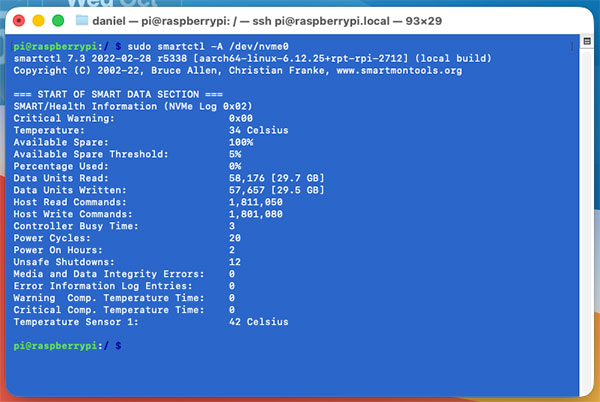Viewport: 600px width, 402px height.
Task: Click the 'Critical Comp. Temperature Time:' label
Action: [109, 310]
